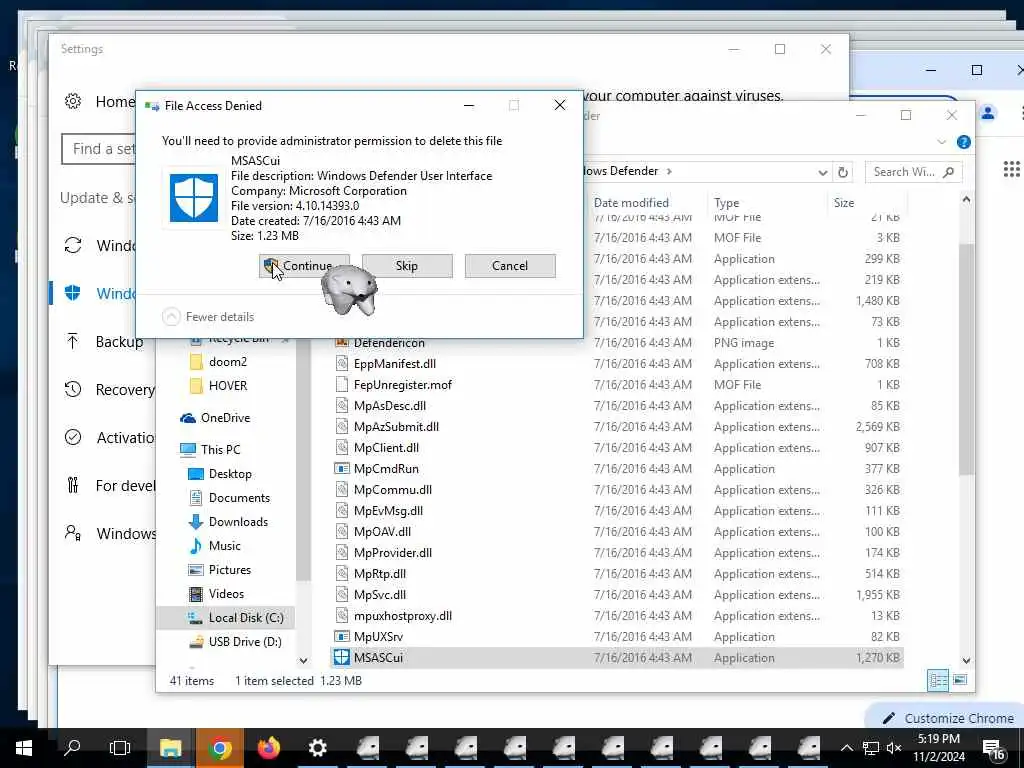Expand the Explorer ribbon chevron
Image resolution: width=1024 pixels, height=768 pixels.
941,142
